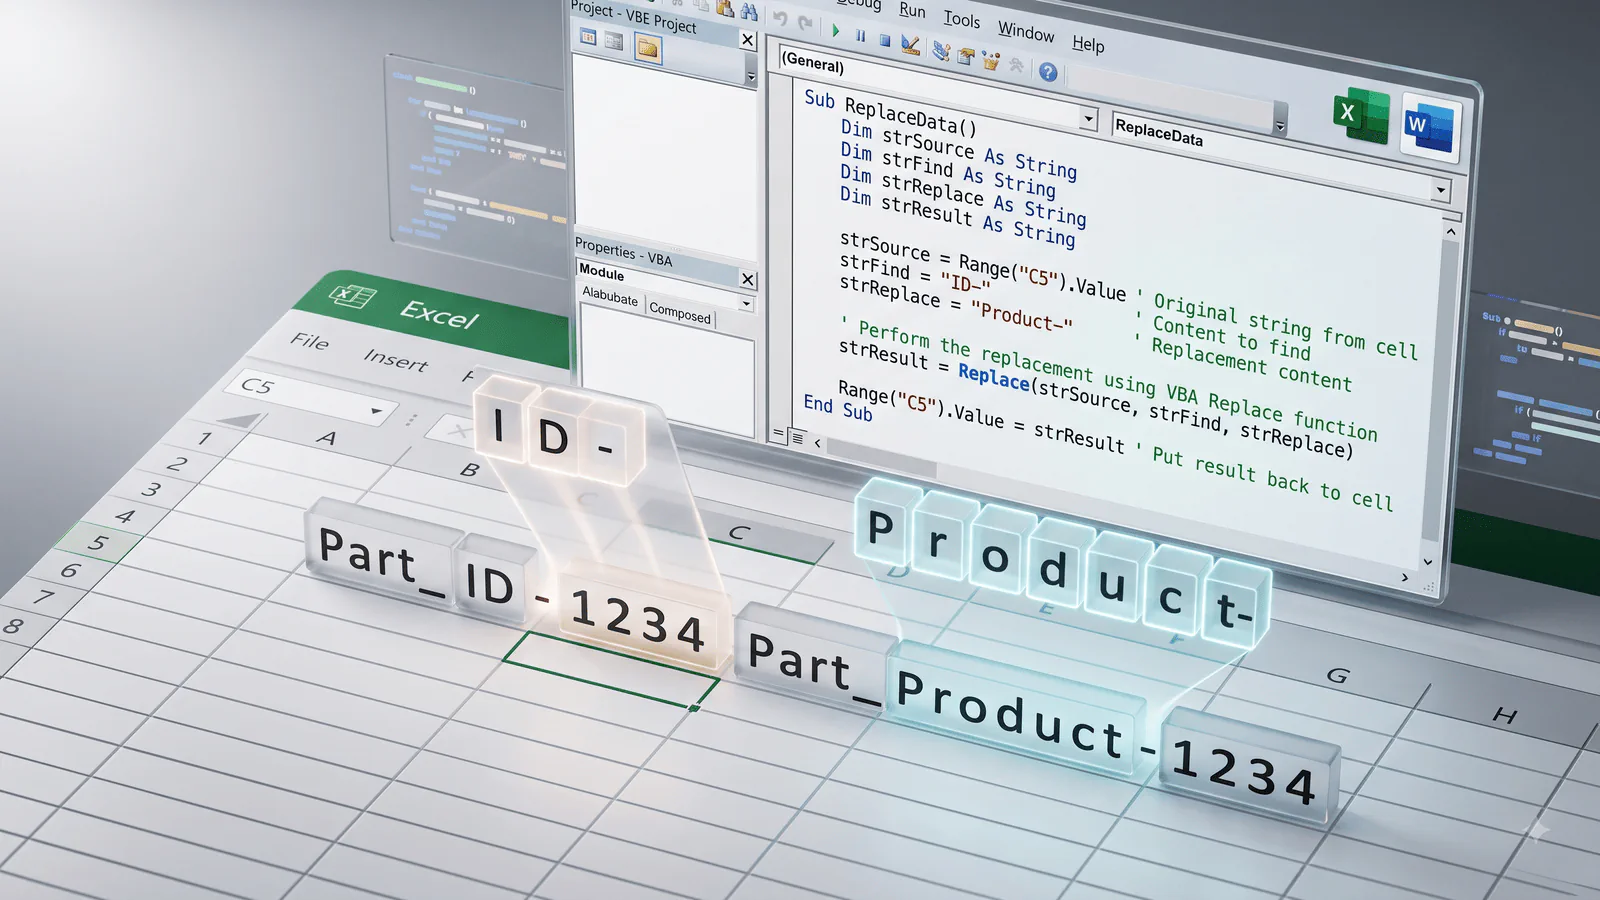Redo the last edit in VBA editor
This screenshot has width=1600, height=900.
(805, 22)
